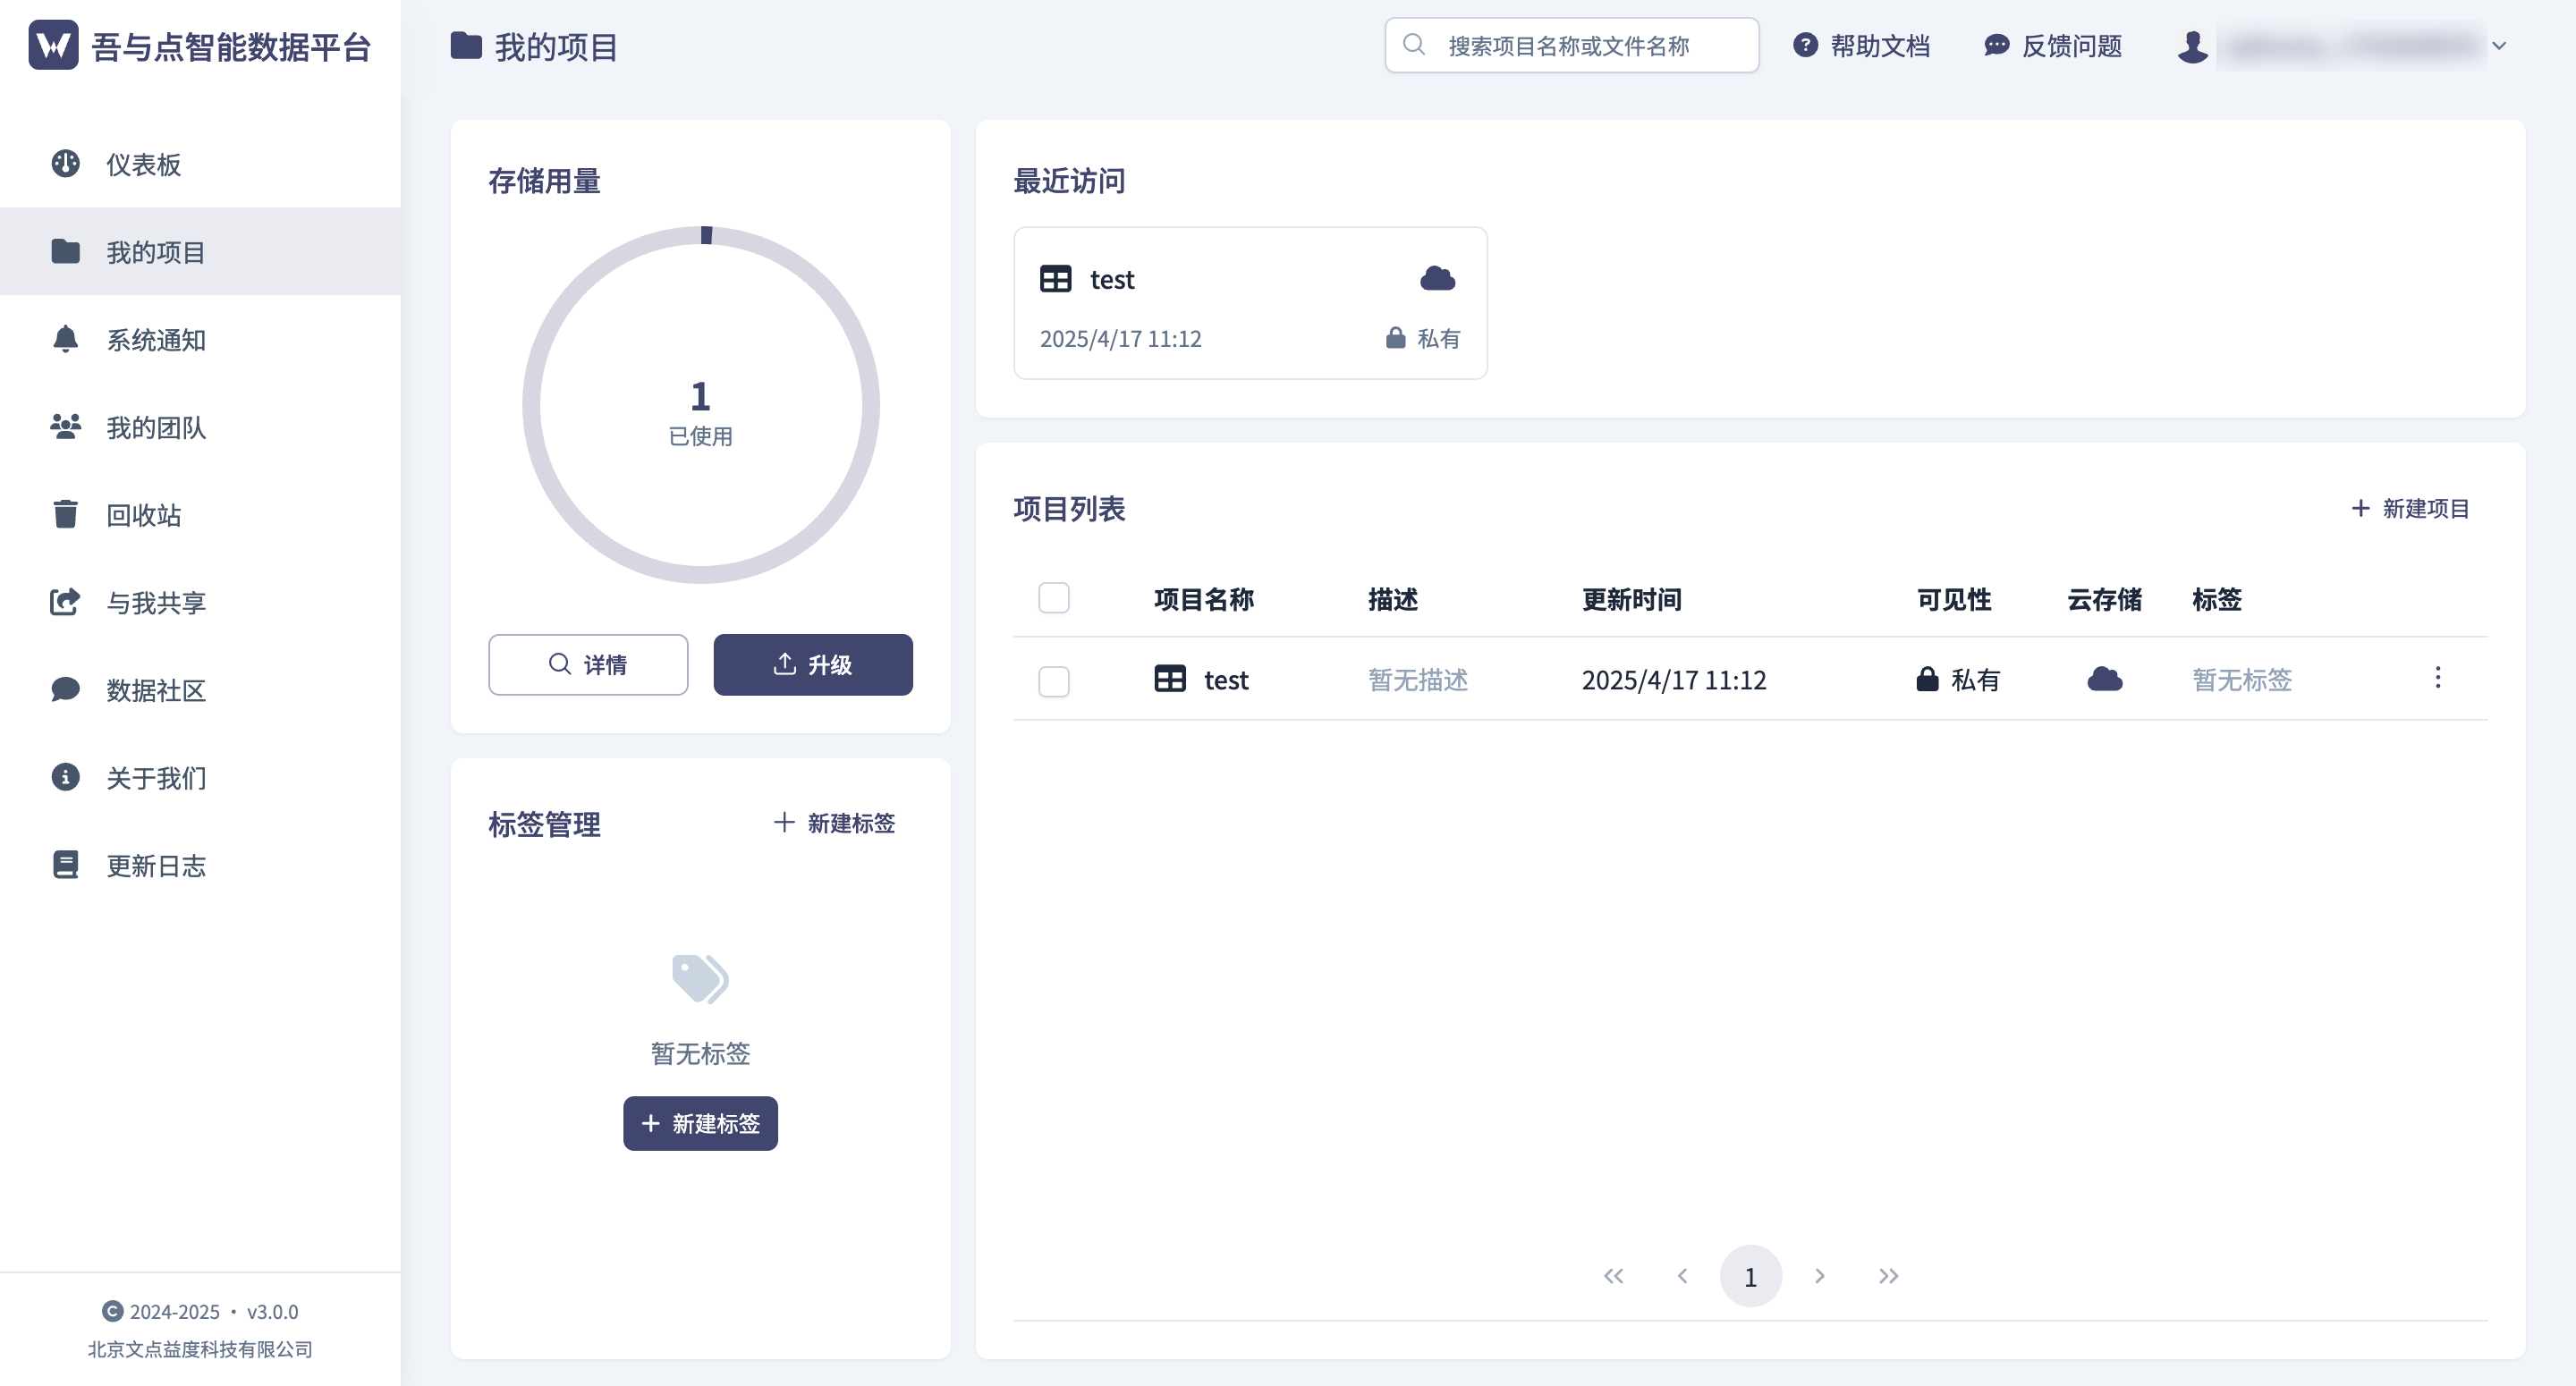Viewport: 2576px width, 1386px height.
Task: Open the account dropdown in the top right
Action: click(x=2499, y=46)
